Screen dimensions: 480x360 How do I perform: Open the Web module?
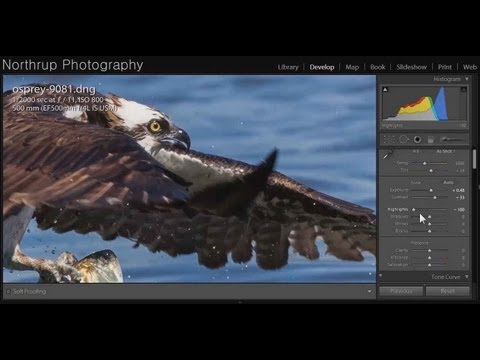470,67
